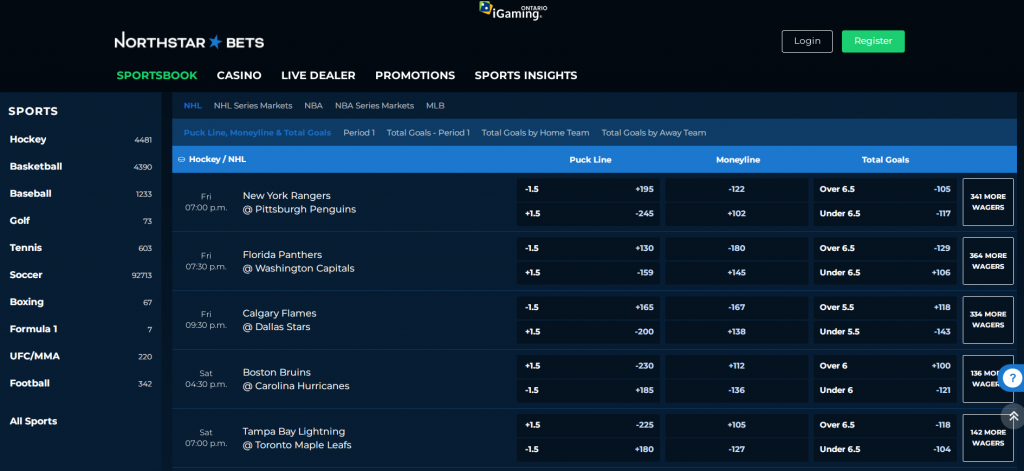This screenshot has width=1024, height=471.
Task: Open the Sportsbook tab
Action: pyautogui.click(x=157, y=76)
